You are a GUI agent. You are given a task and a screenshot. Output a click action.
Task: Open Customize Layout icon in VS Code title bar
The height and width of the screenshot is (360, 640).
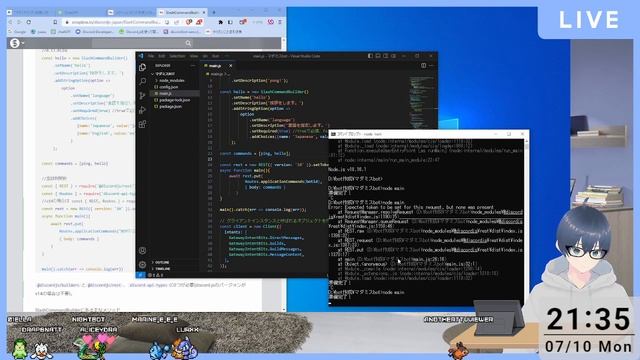(x=393, y=56)
